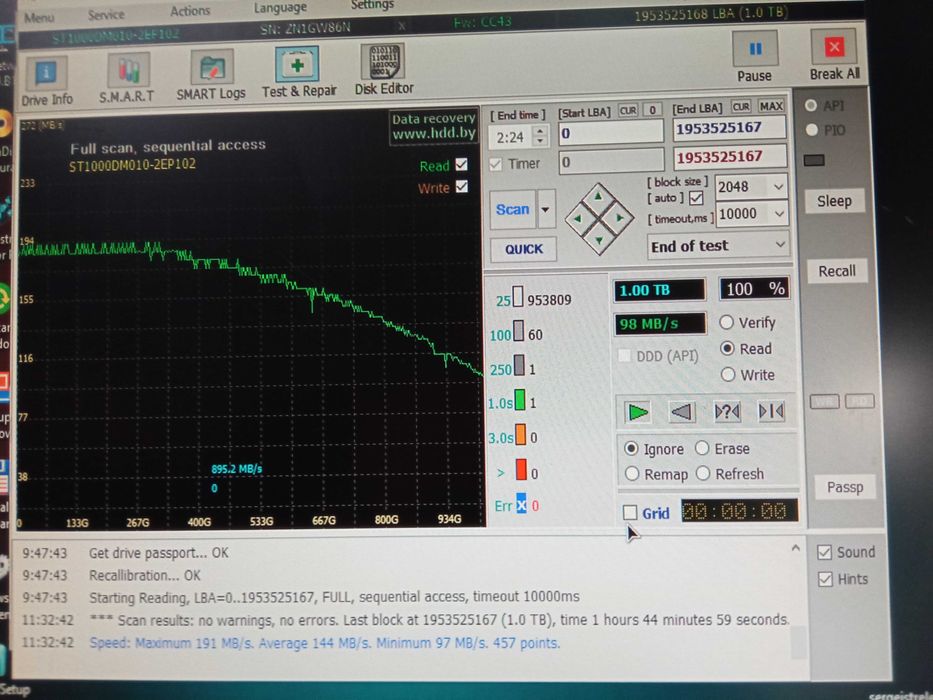Image resolution: width=933 pixels, height=700 pixels.
Task: Open the End of test dropdown
Action: click(x=779, y=245)
